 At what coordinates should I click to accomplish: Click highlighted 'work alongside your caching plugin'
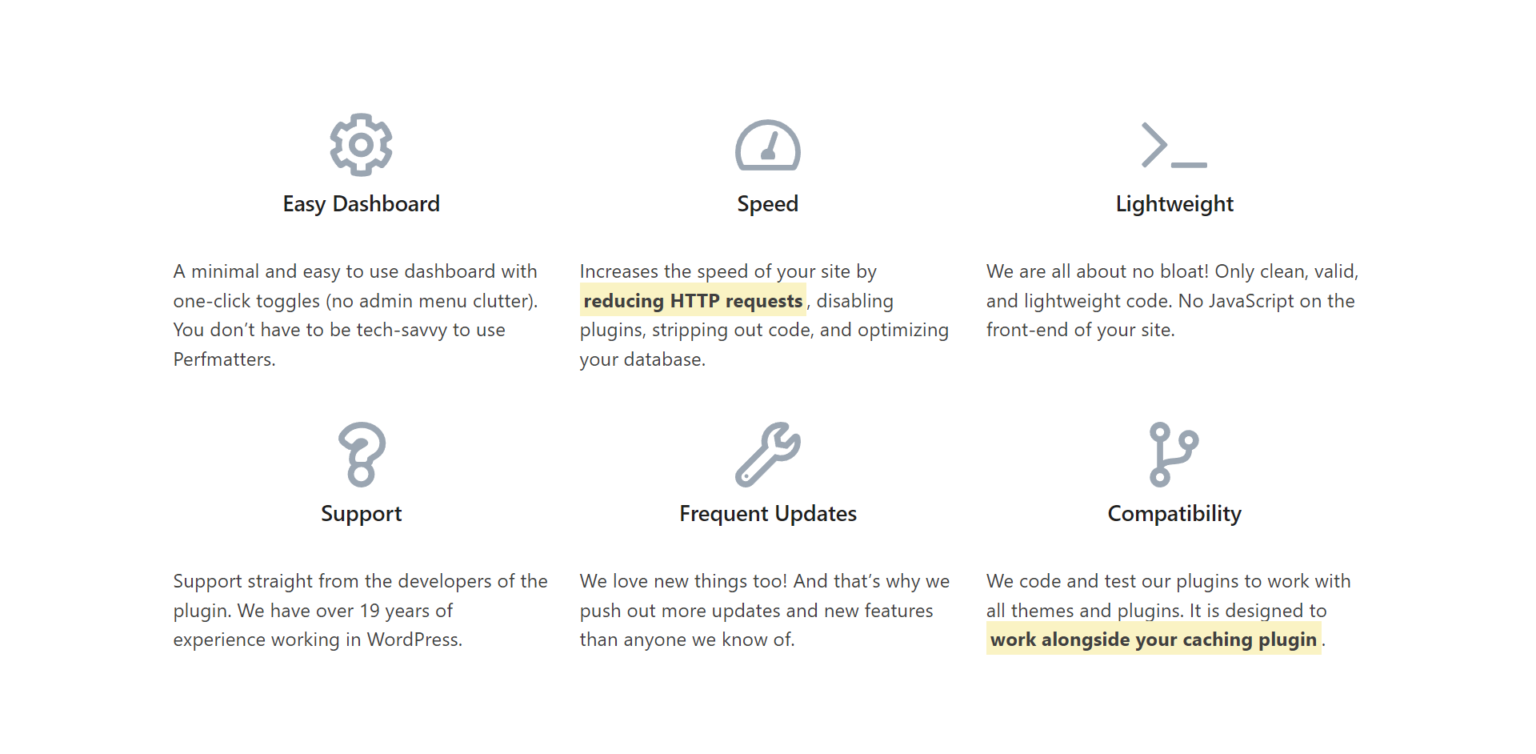pos(1153,640)
